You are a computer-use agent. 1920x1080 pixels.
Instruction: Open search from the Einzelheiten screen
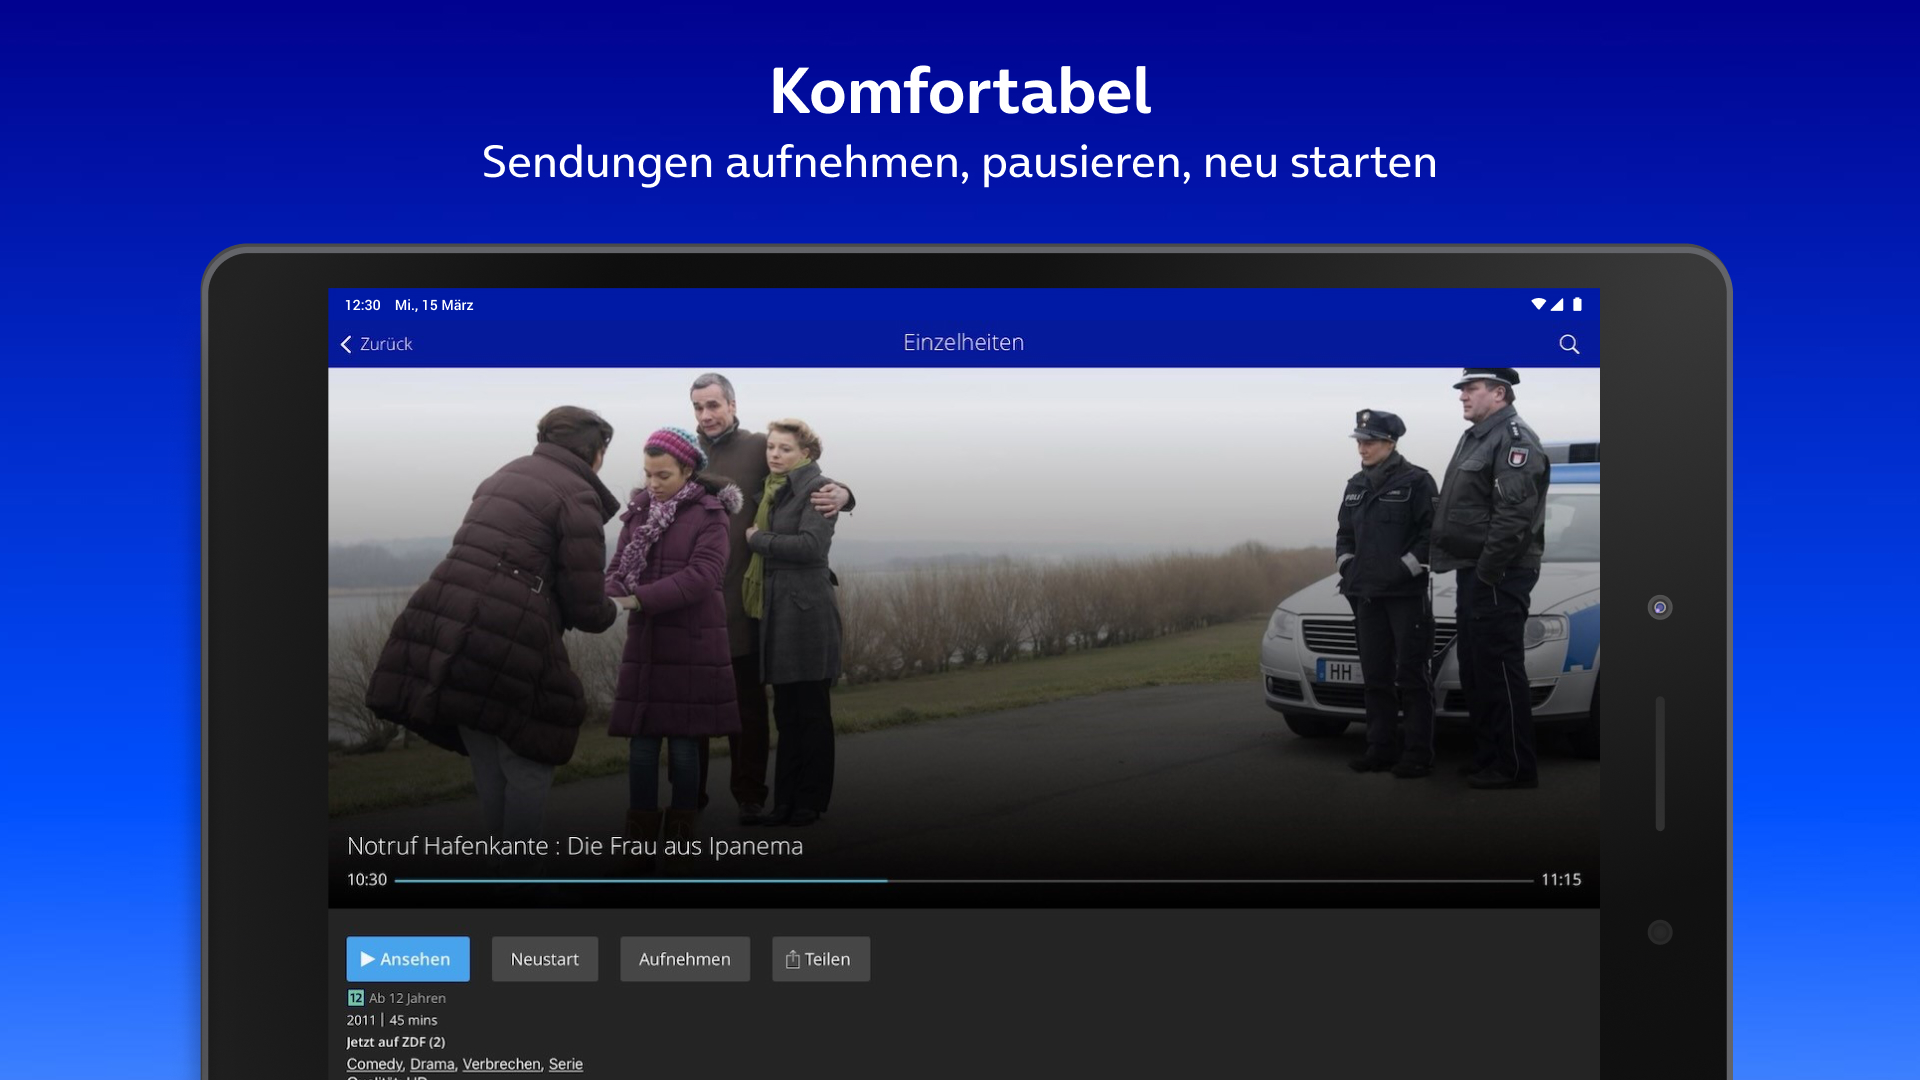tap(1568, 343)
